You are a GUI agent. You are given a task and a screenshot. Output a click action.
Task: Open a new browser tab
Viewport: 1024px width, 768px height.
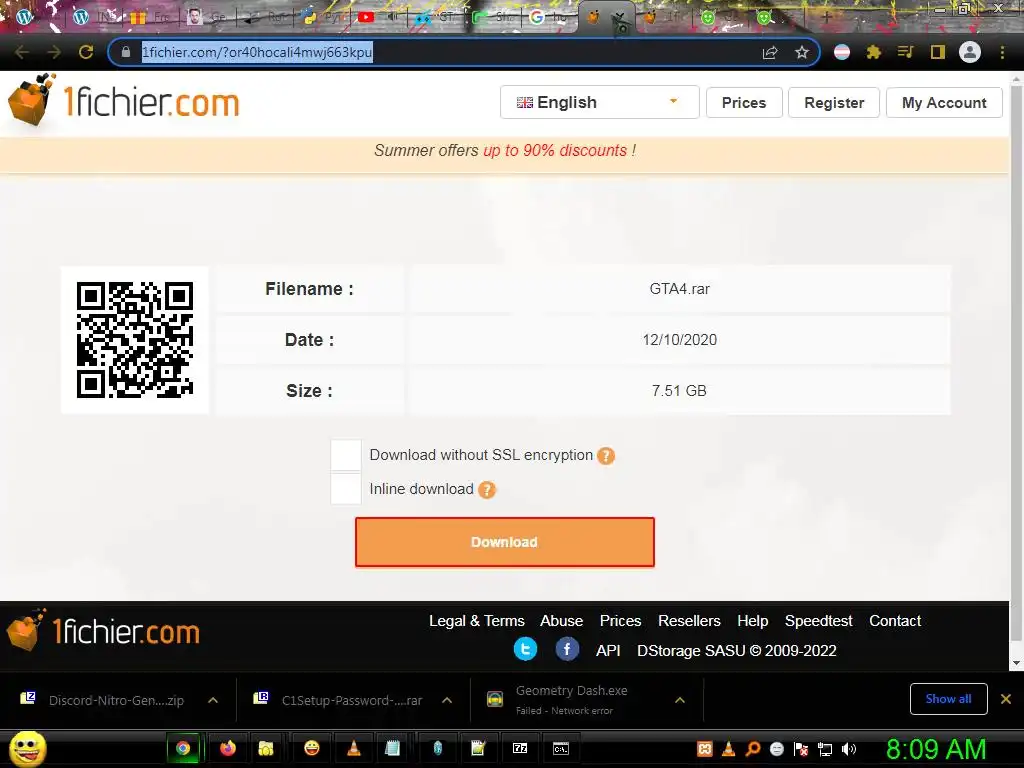(x=826, y=17)
